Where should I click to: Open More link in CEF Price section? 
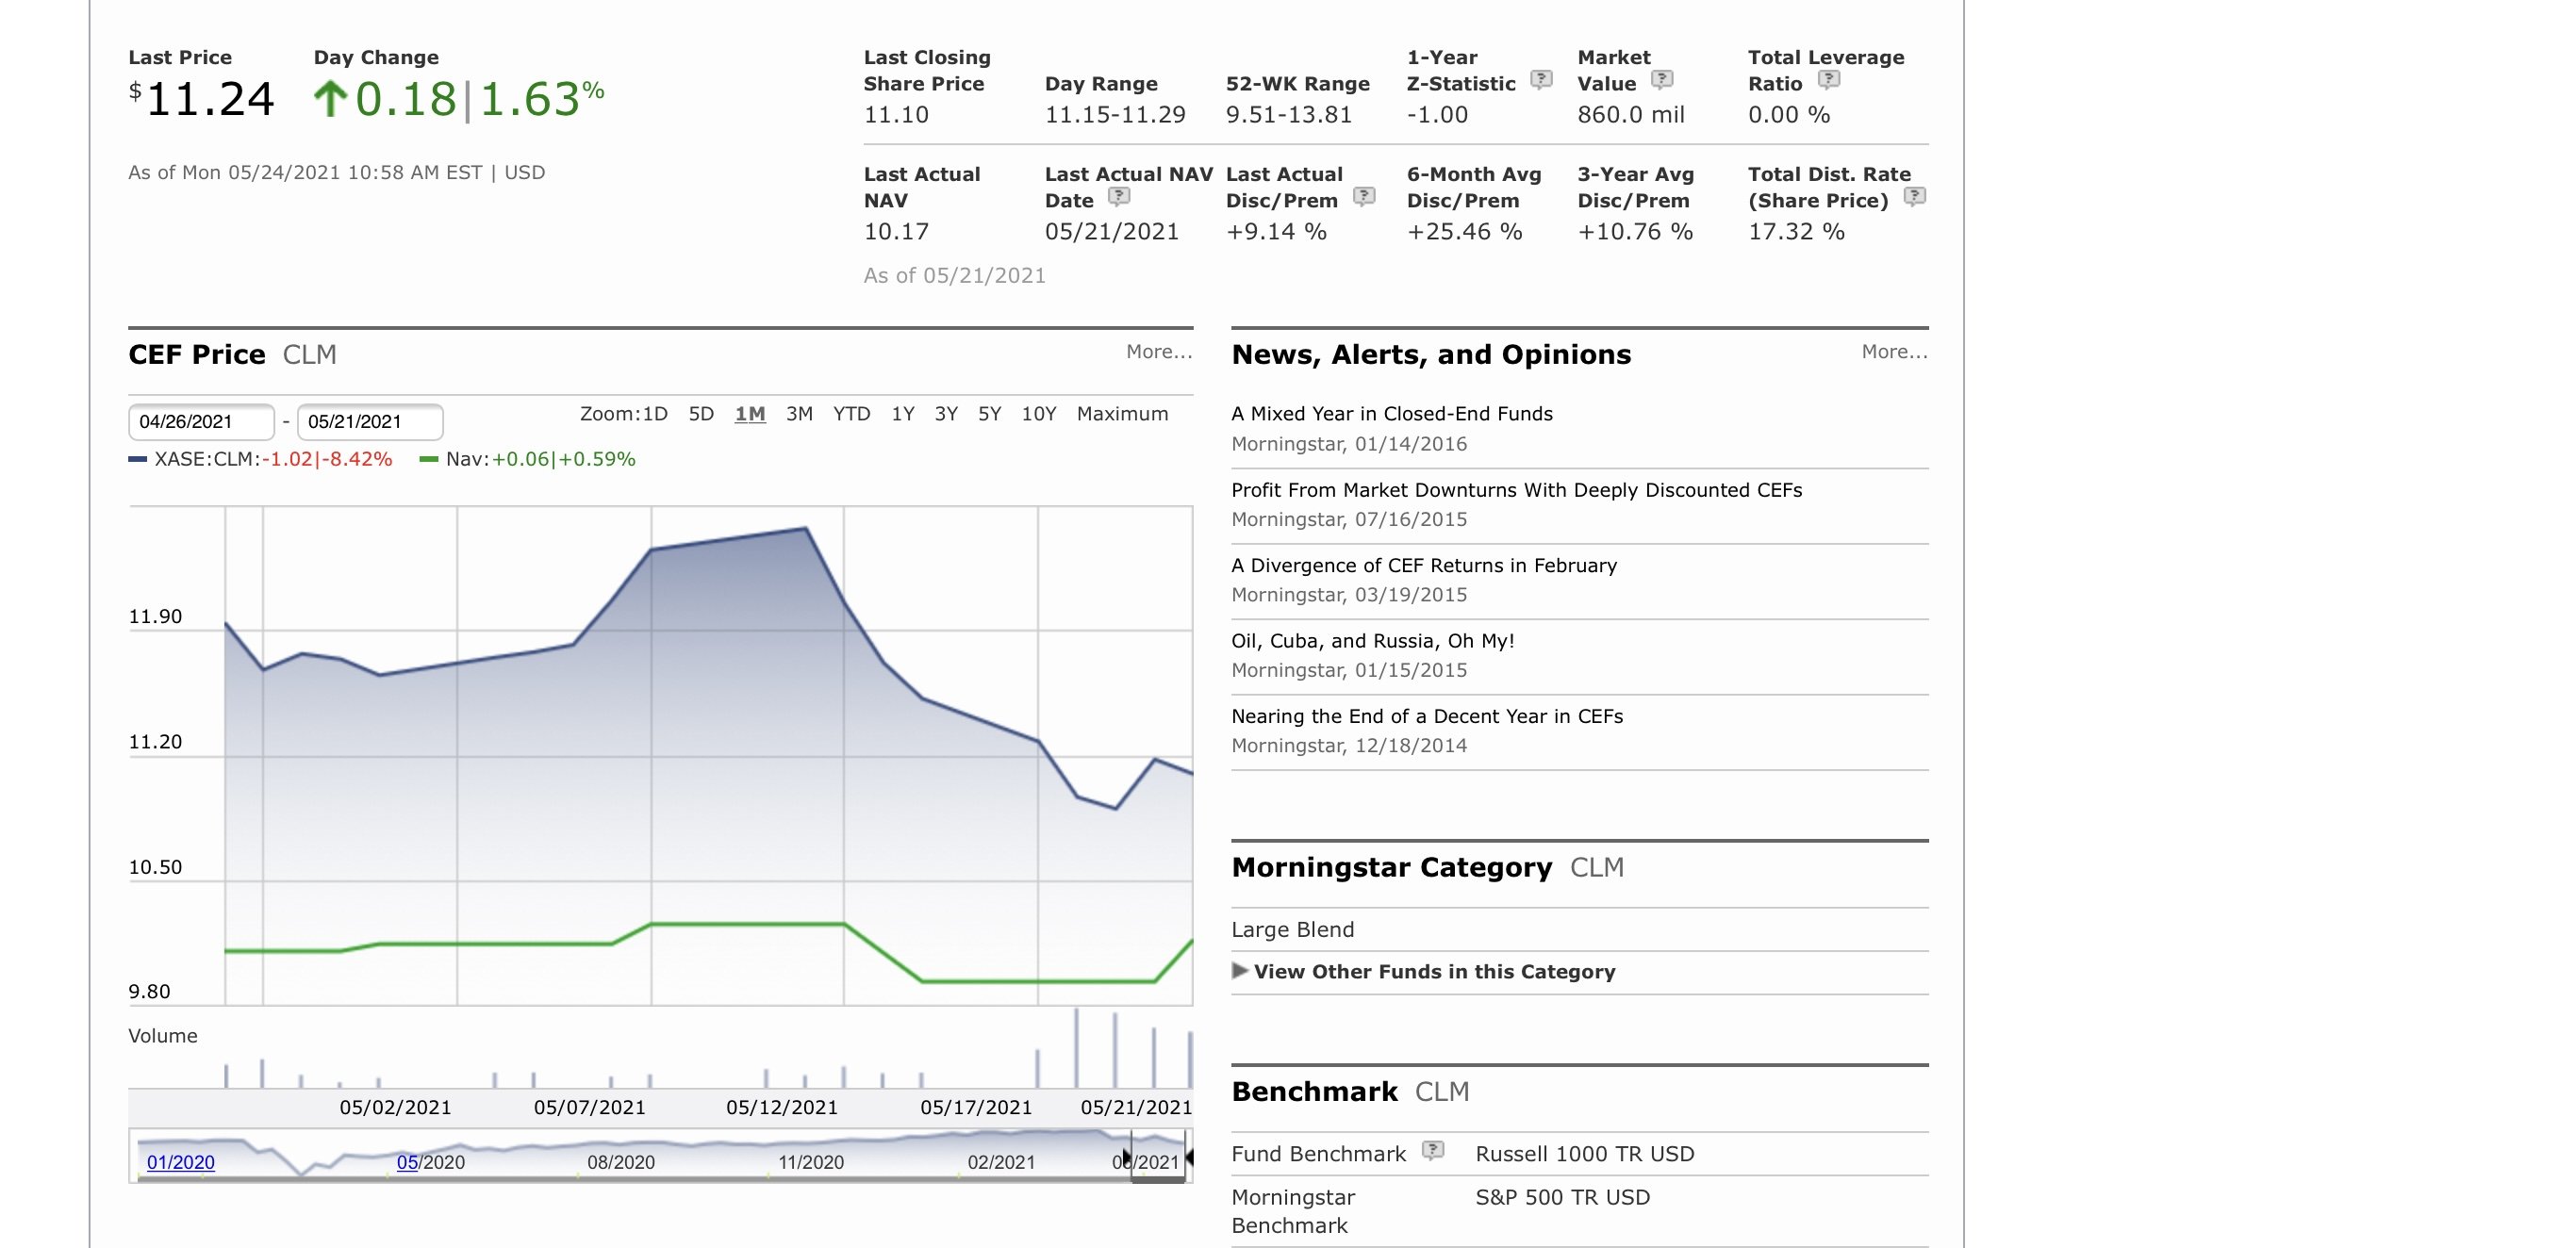pos(1158,352)
